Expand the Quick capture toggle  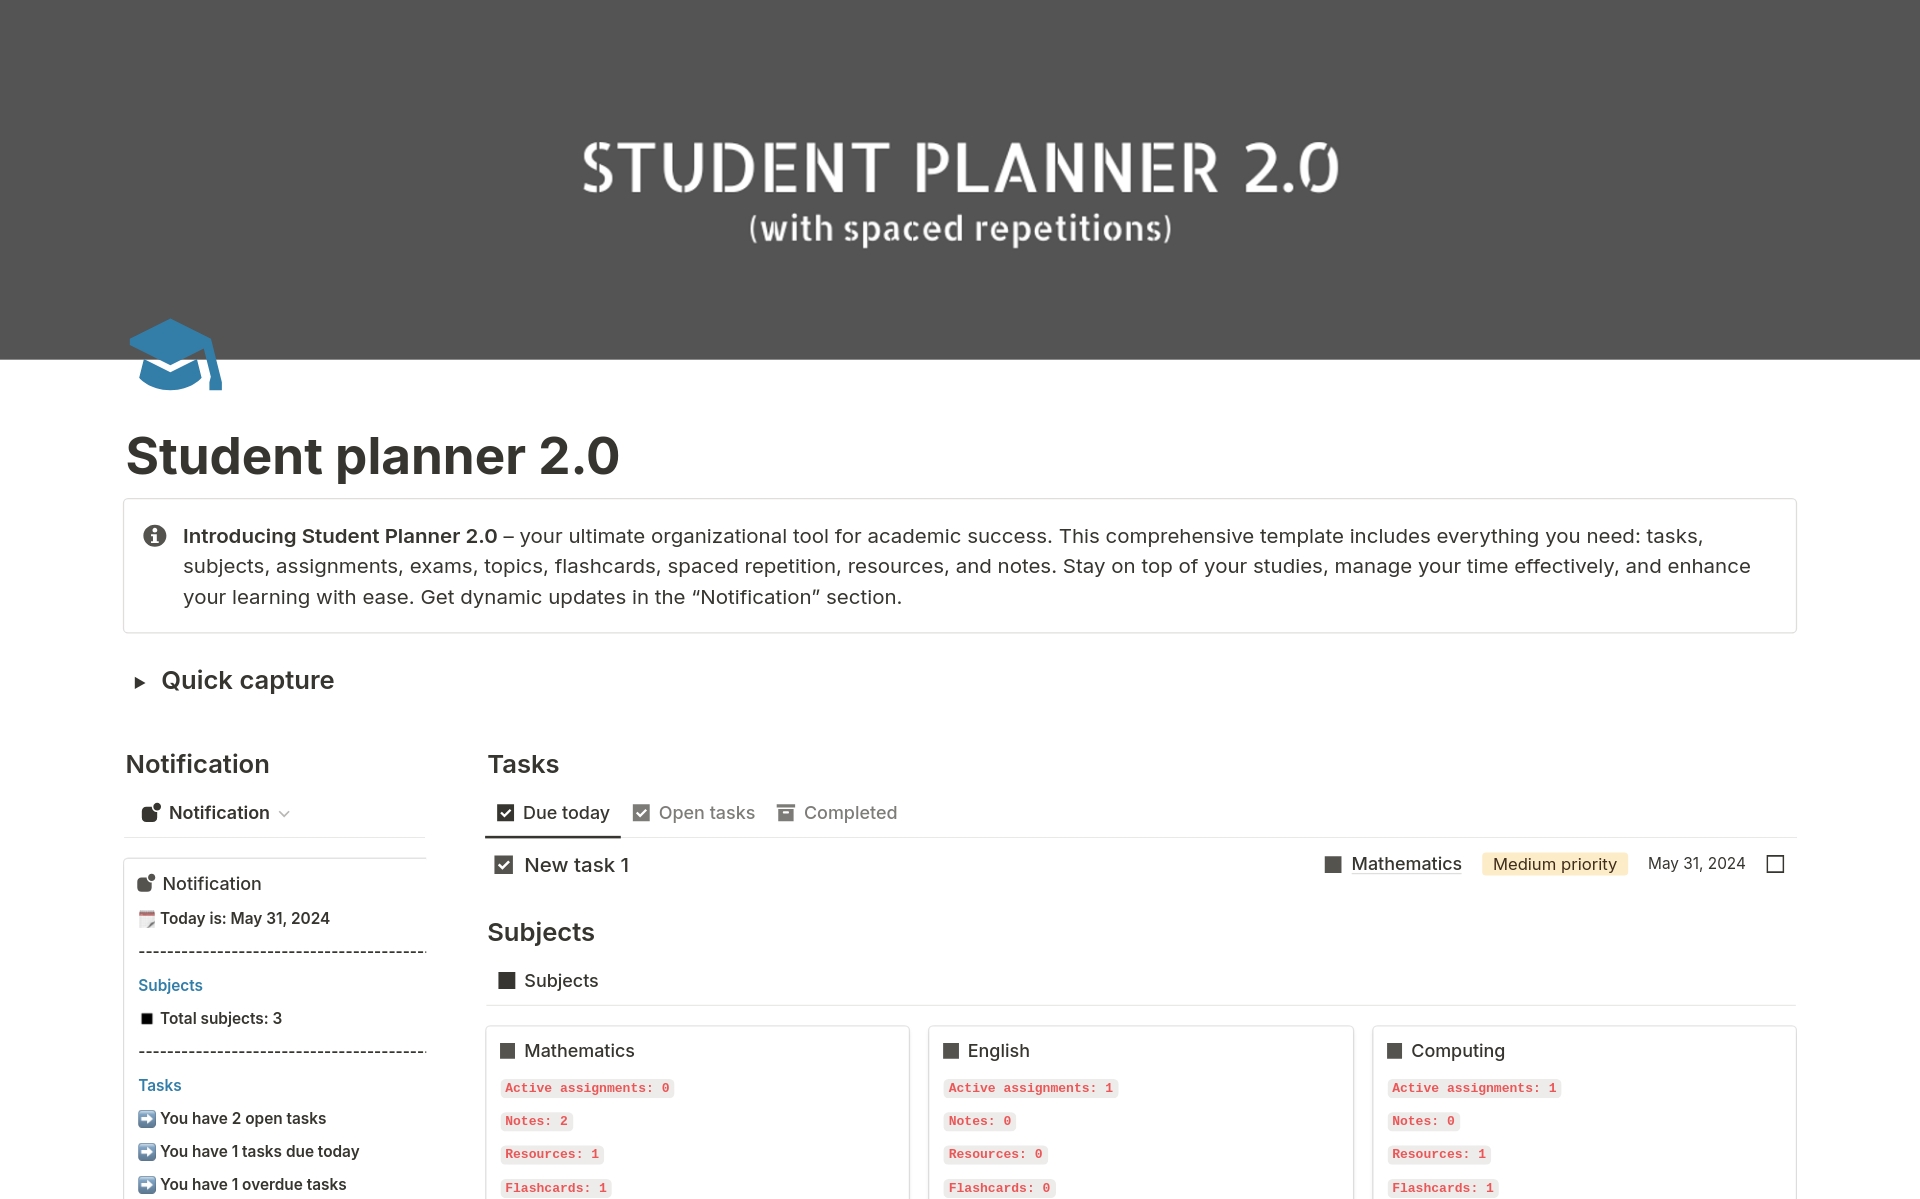140,682
